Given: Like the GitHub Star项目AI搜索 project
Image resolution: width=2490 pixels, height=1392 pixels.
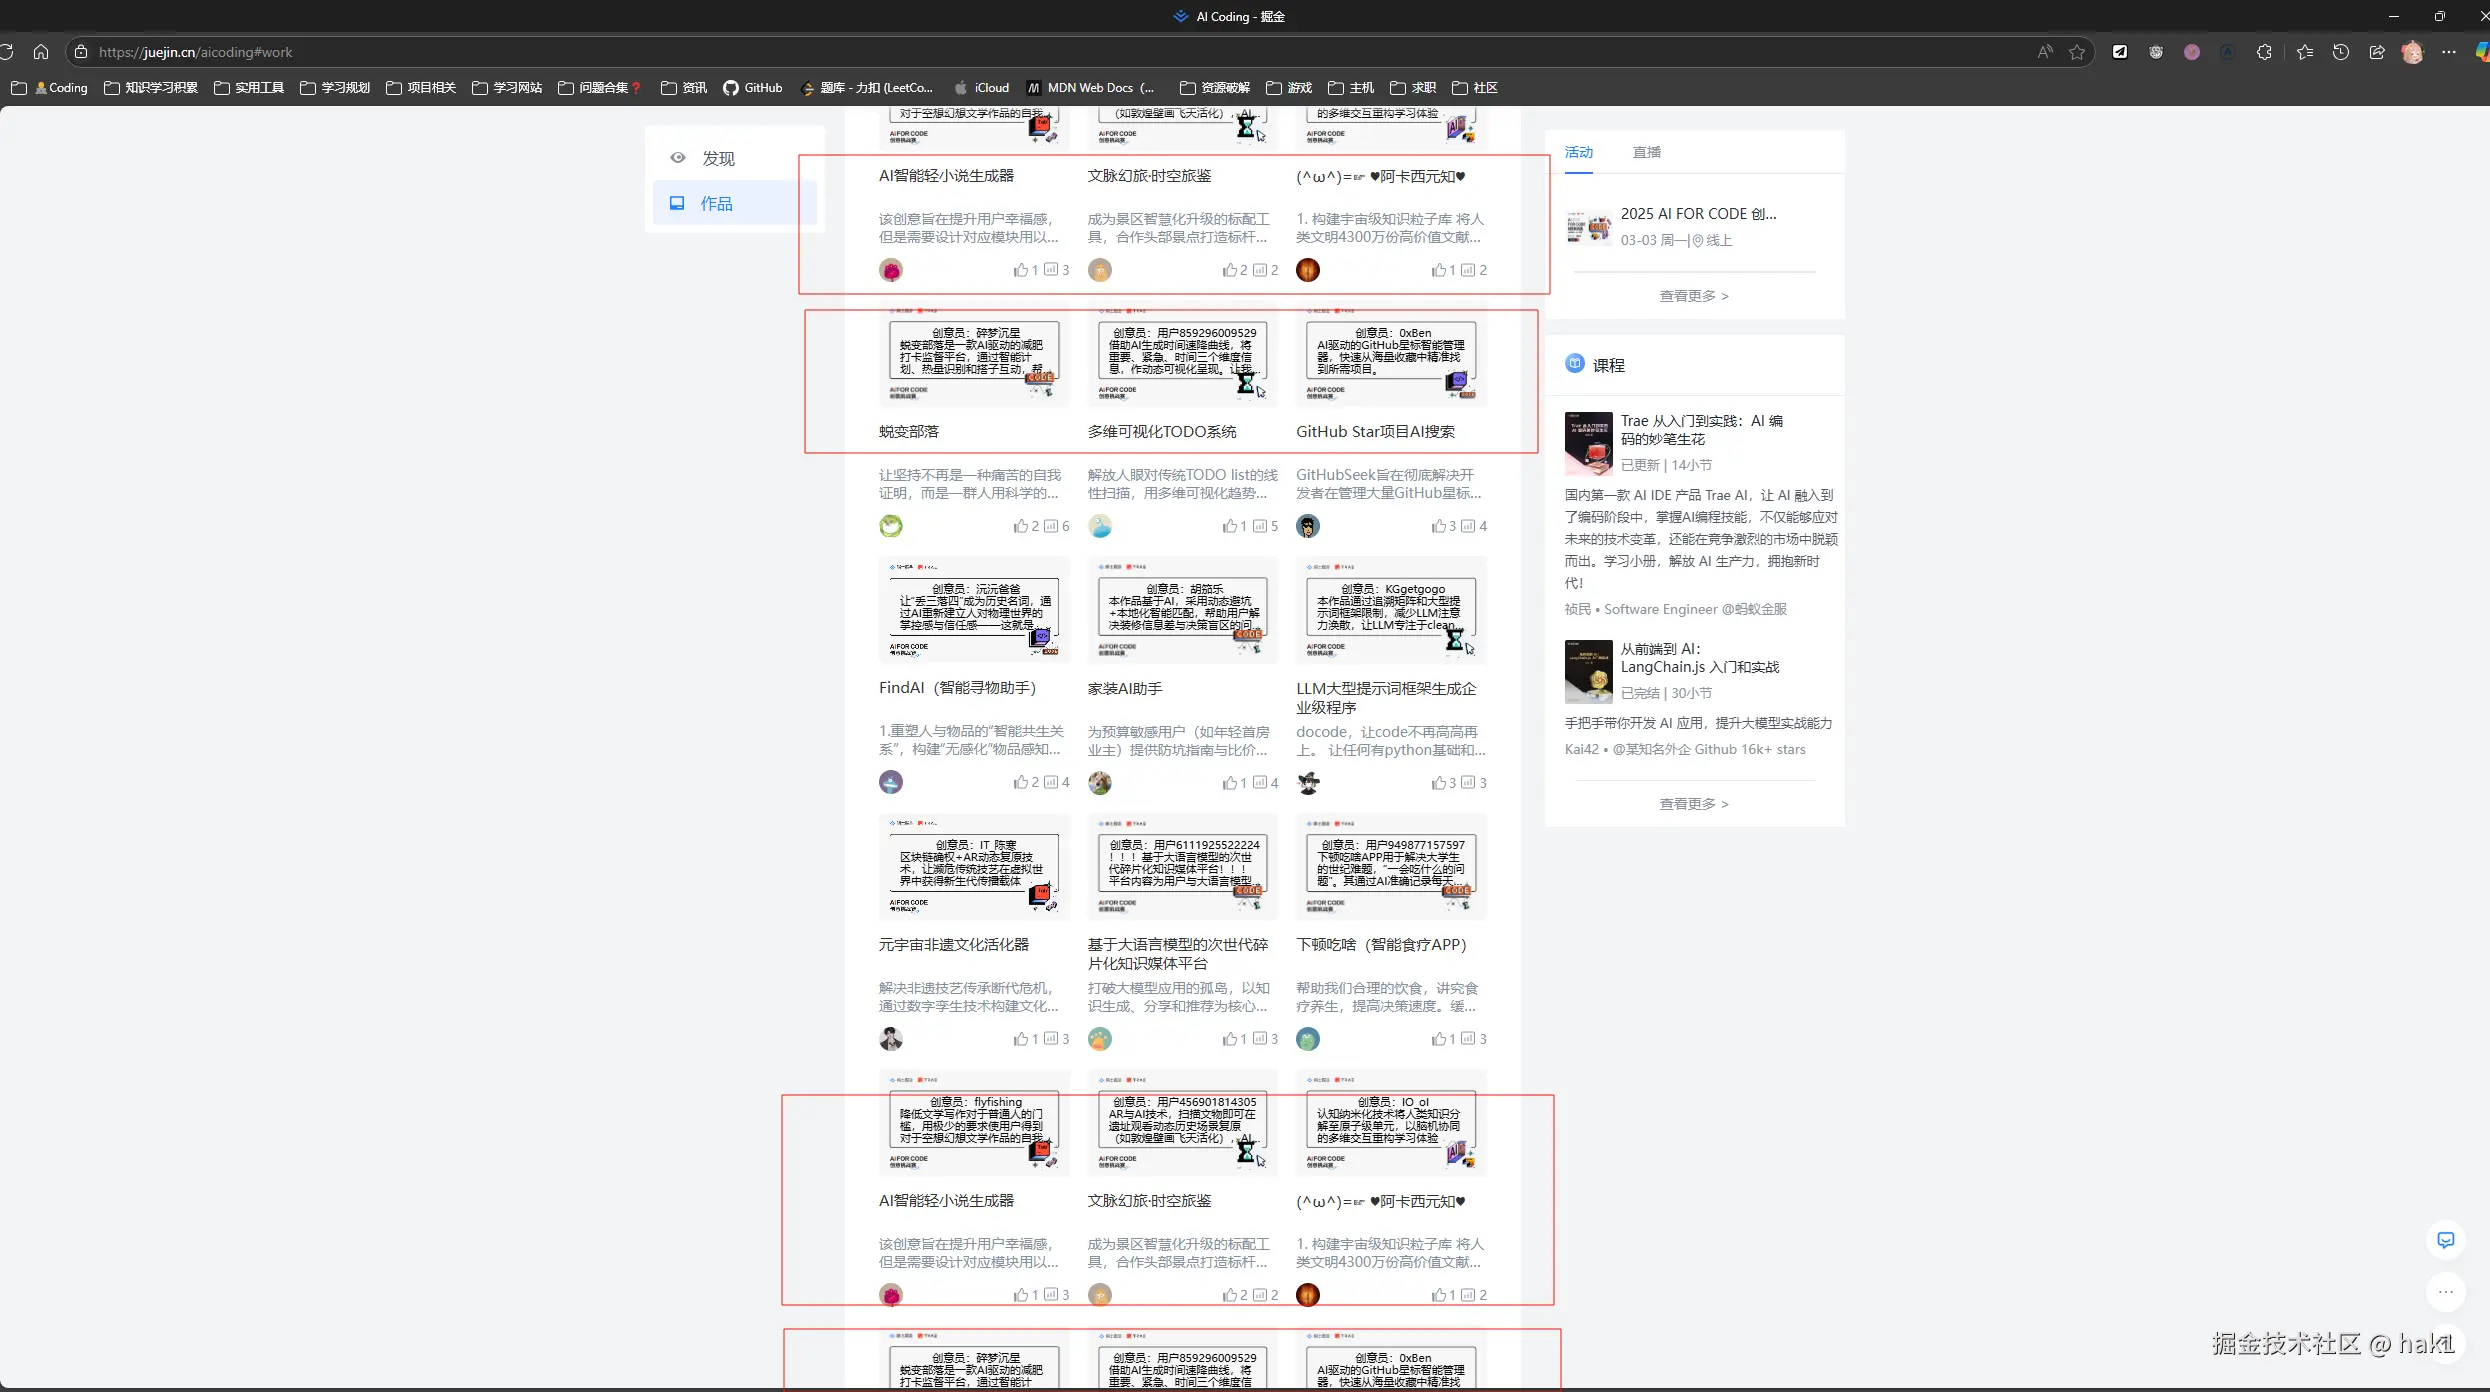Looking at the screenshot, I should point(1438,526).
